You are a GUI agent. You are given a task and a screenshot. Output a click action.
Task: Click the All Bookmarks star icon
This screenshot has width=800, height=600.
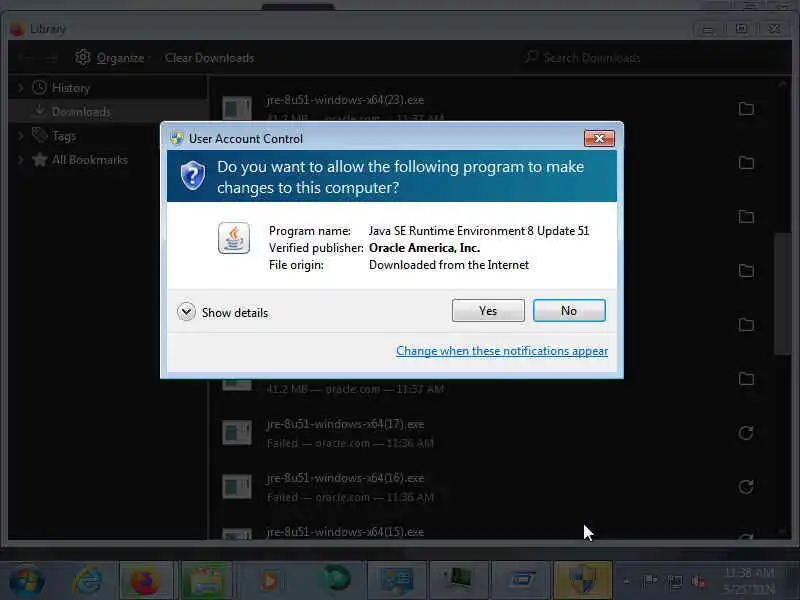pyautogui.click(x=39, y=160)
